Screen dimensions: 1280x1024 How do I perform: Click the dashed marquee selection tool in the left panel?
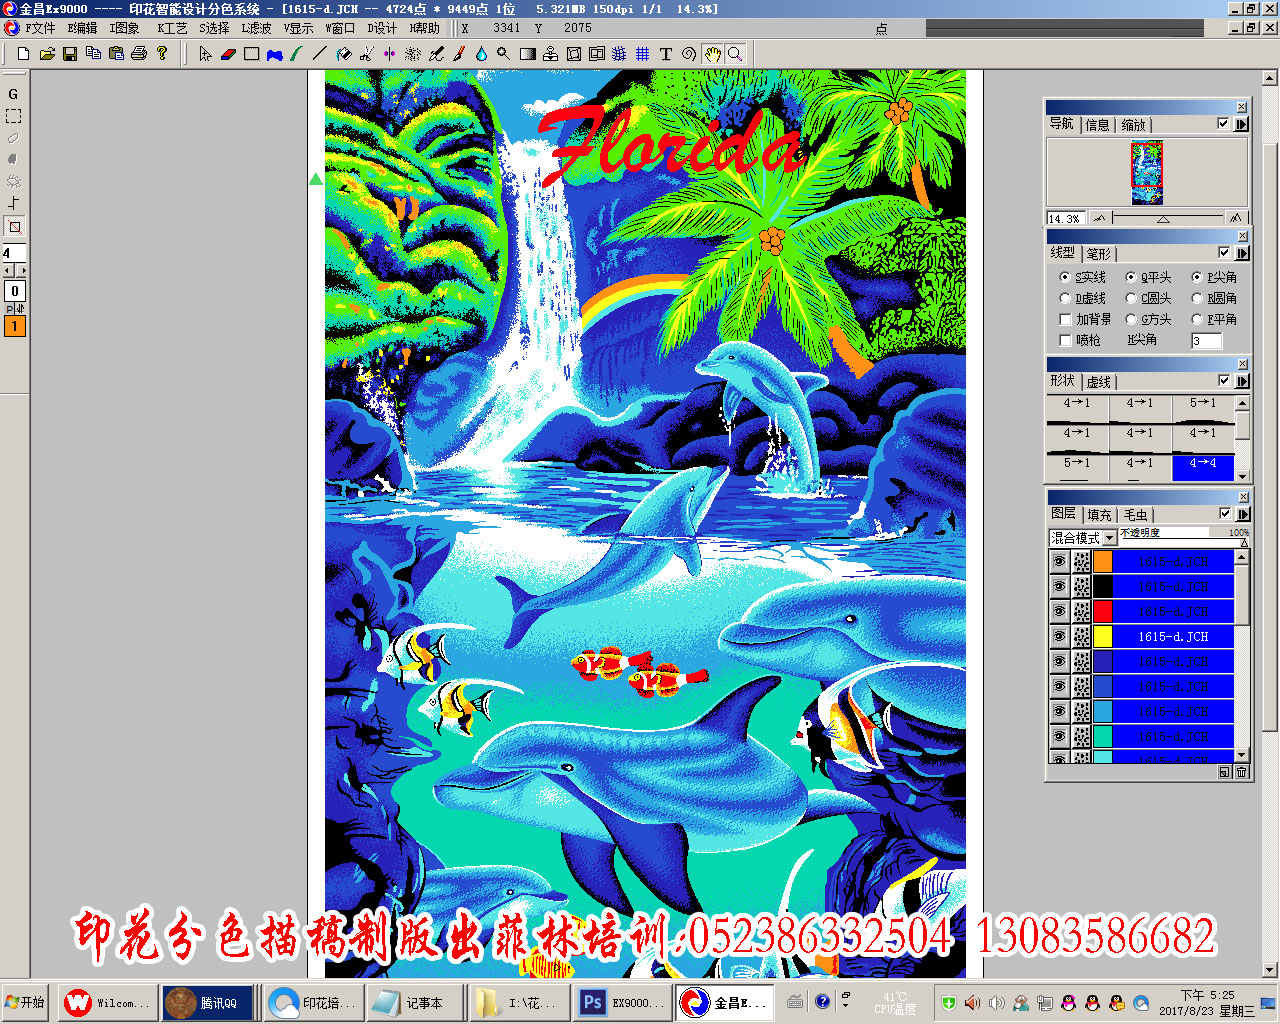(14, 116)
